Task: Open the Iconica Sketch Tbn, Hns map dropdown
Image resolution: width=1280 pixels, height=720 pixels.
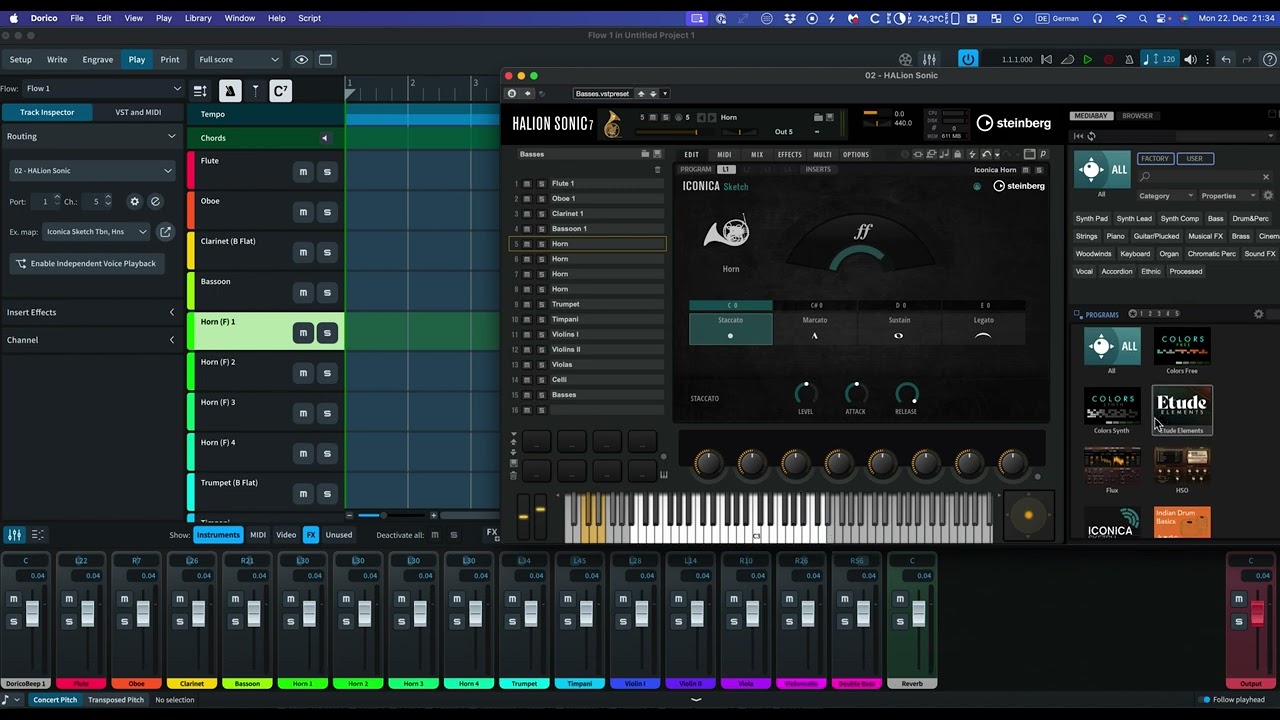Action: (97, 232)
